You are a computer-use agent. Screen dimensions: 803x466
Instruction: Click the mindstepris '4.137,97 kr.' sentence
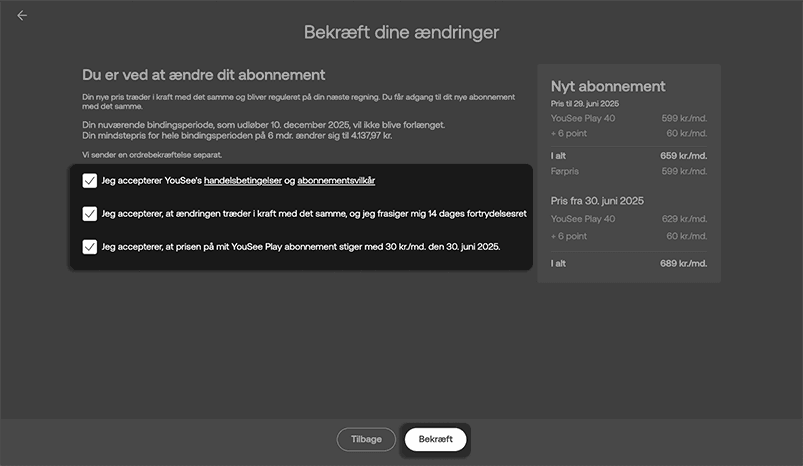point(237,136)
